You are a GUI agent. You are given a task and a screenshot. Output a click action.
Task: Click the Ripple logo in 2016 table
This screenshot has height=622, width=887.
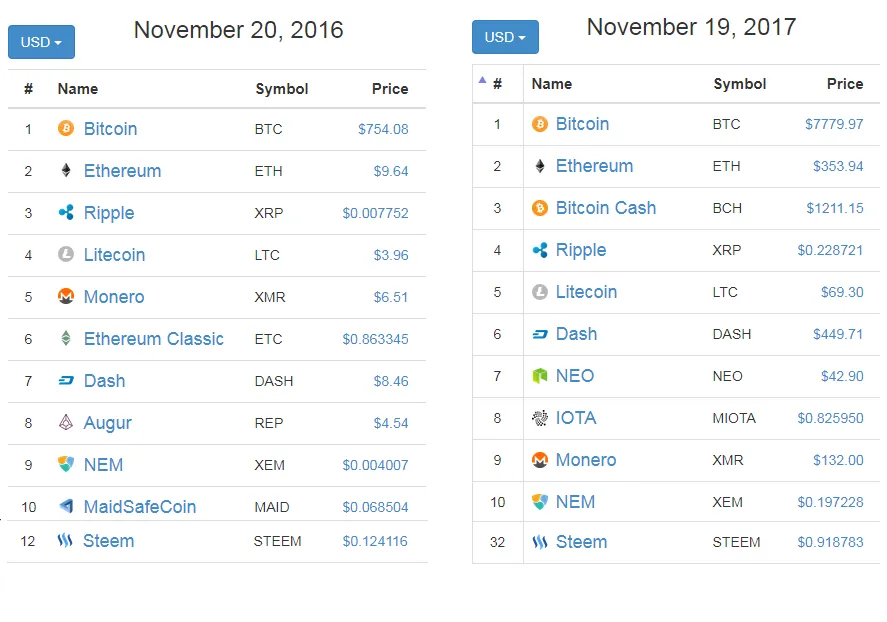[x=66, y=213]
